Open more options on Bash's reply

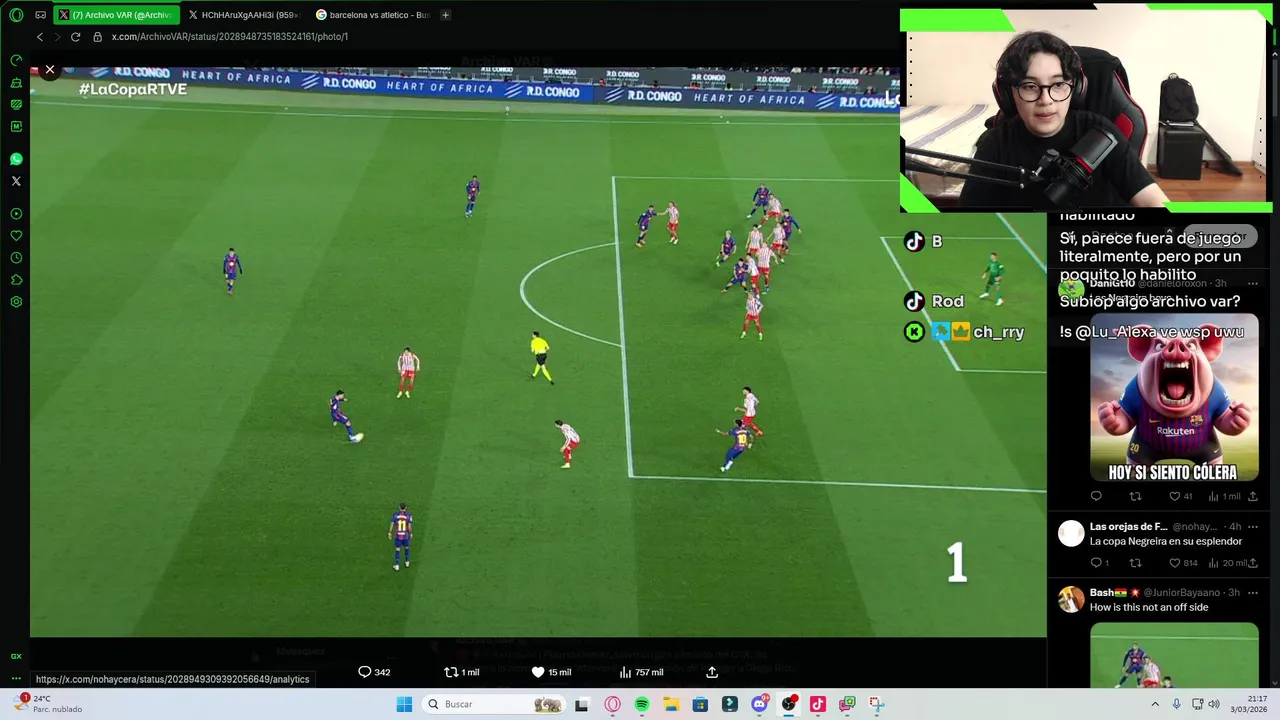1252,593
